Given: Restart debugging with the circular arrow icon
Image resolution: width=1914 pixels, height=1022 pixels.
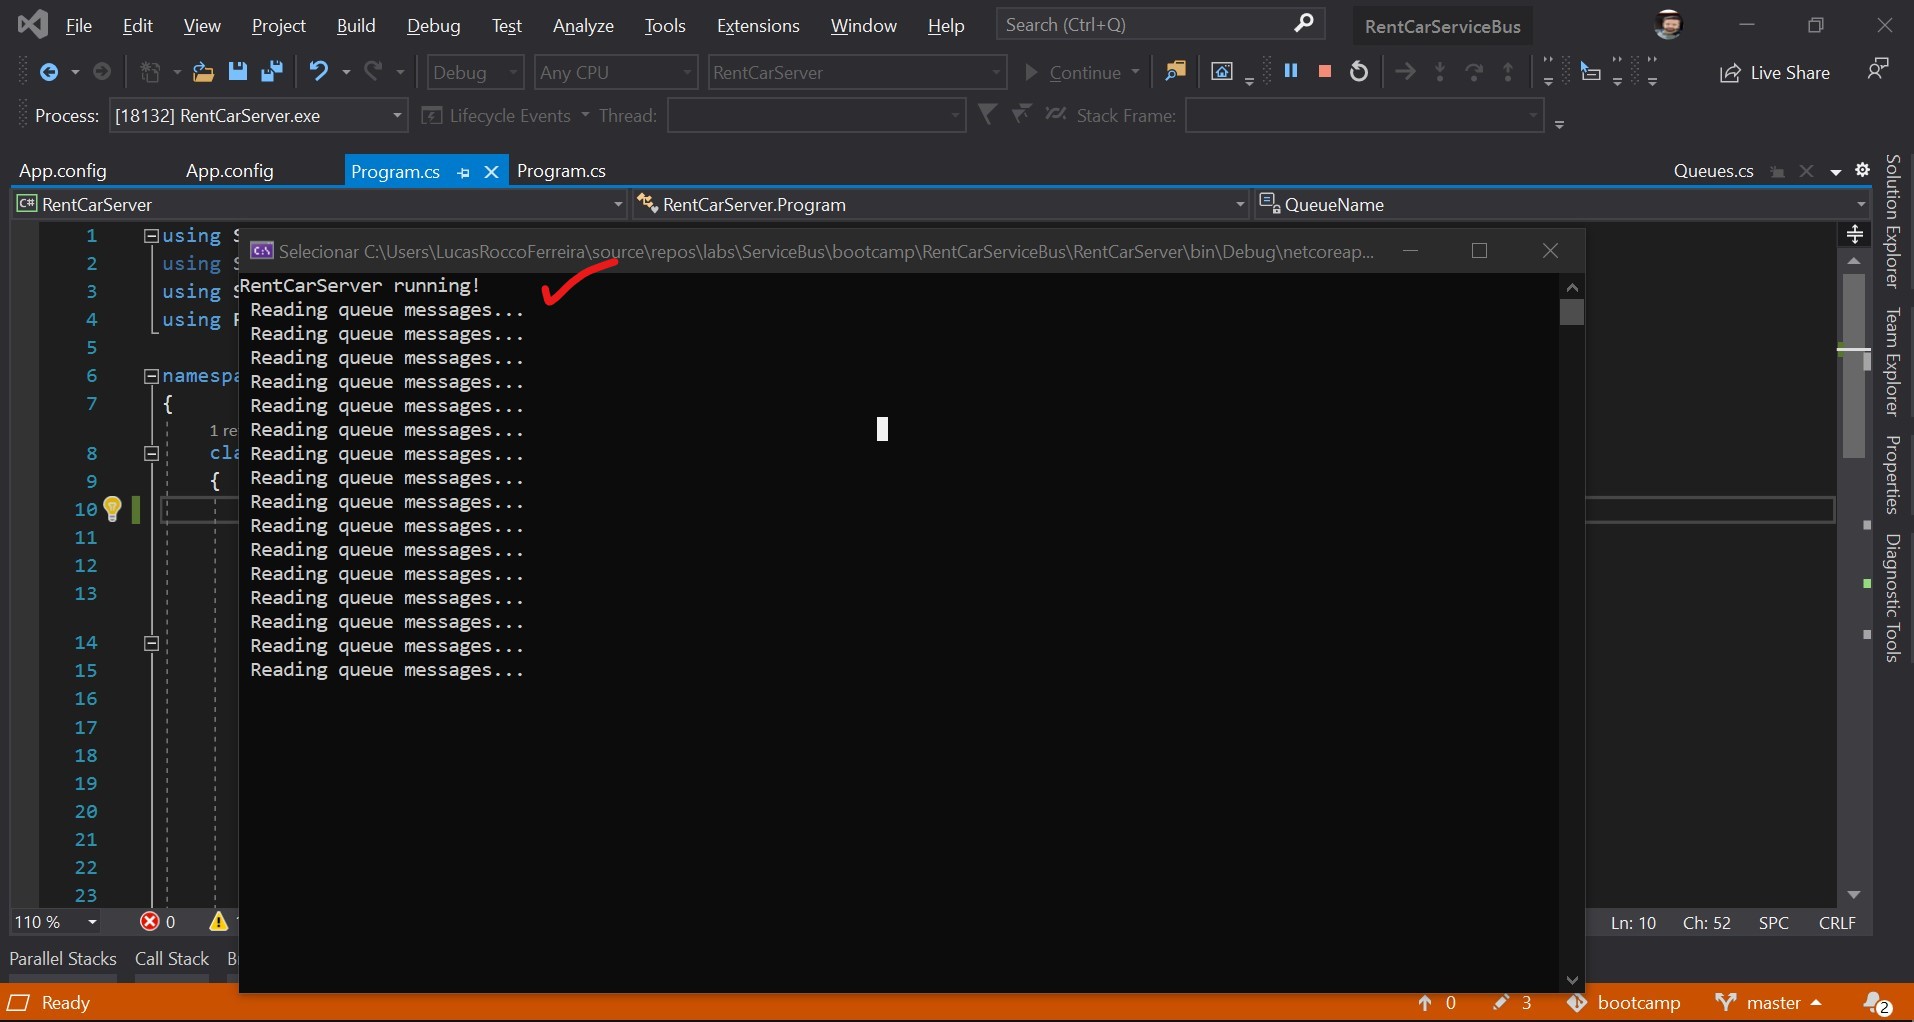Looking at the screenshot, I should coord(1359,72).
